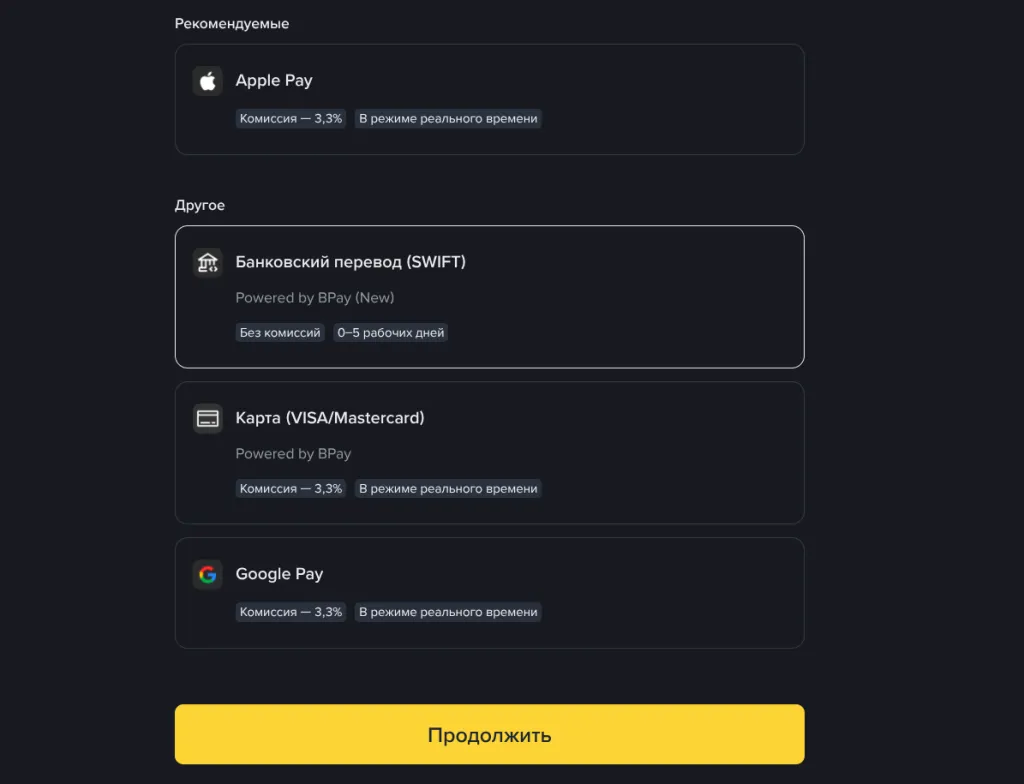The height and width of the screenshot is (784, 1024).
Task: Click the 'Рекомендуемые' section heading
Action: click(232, 24)
